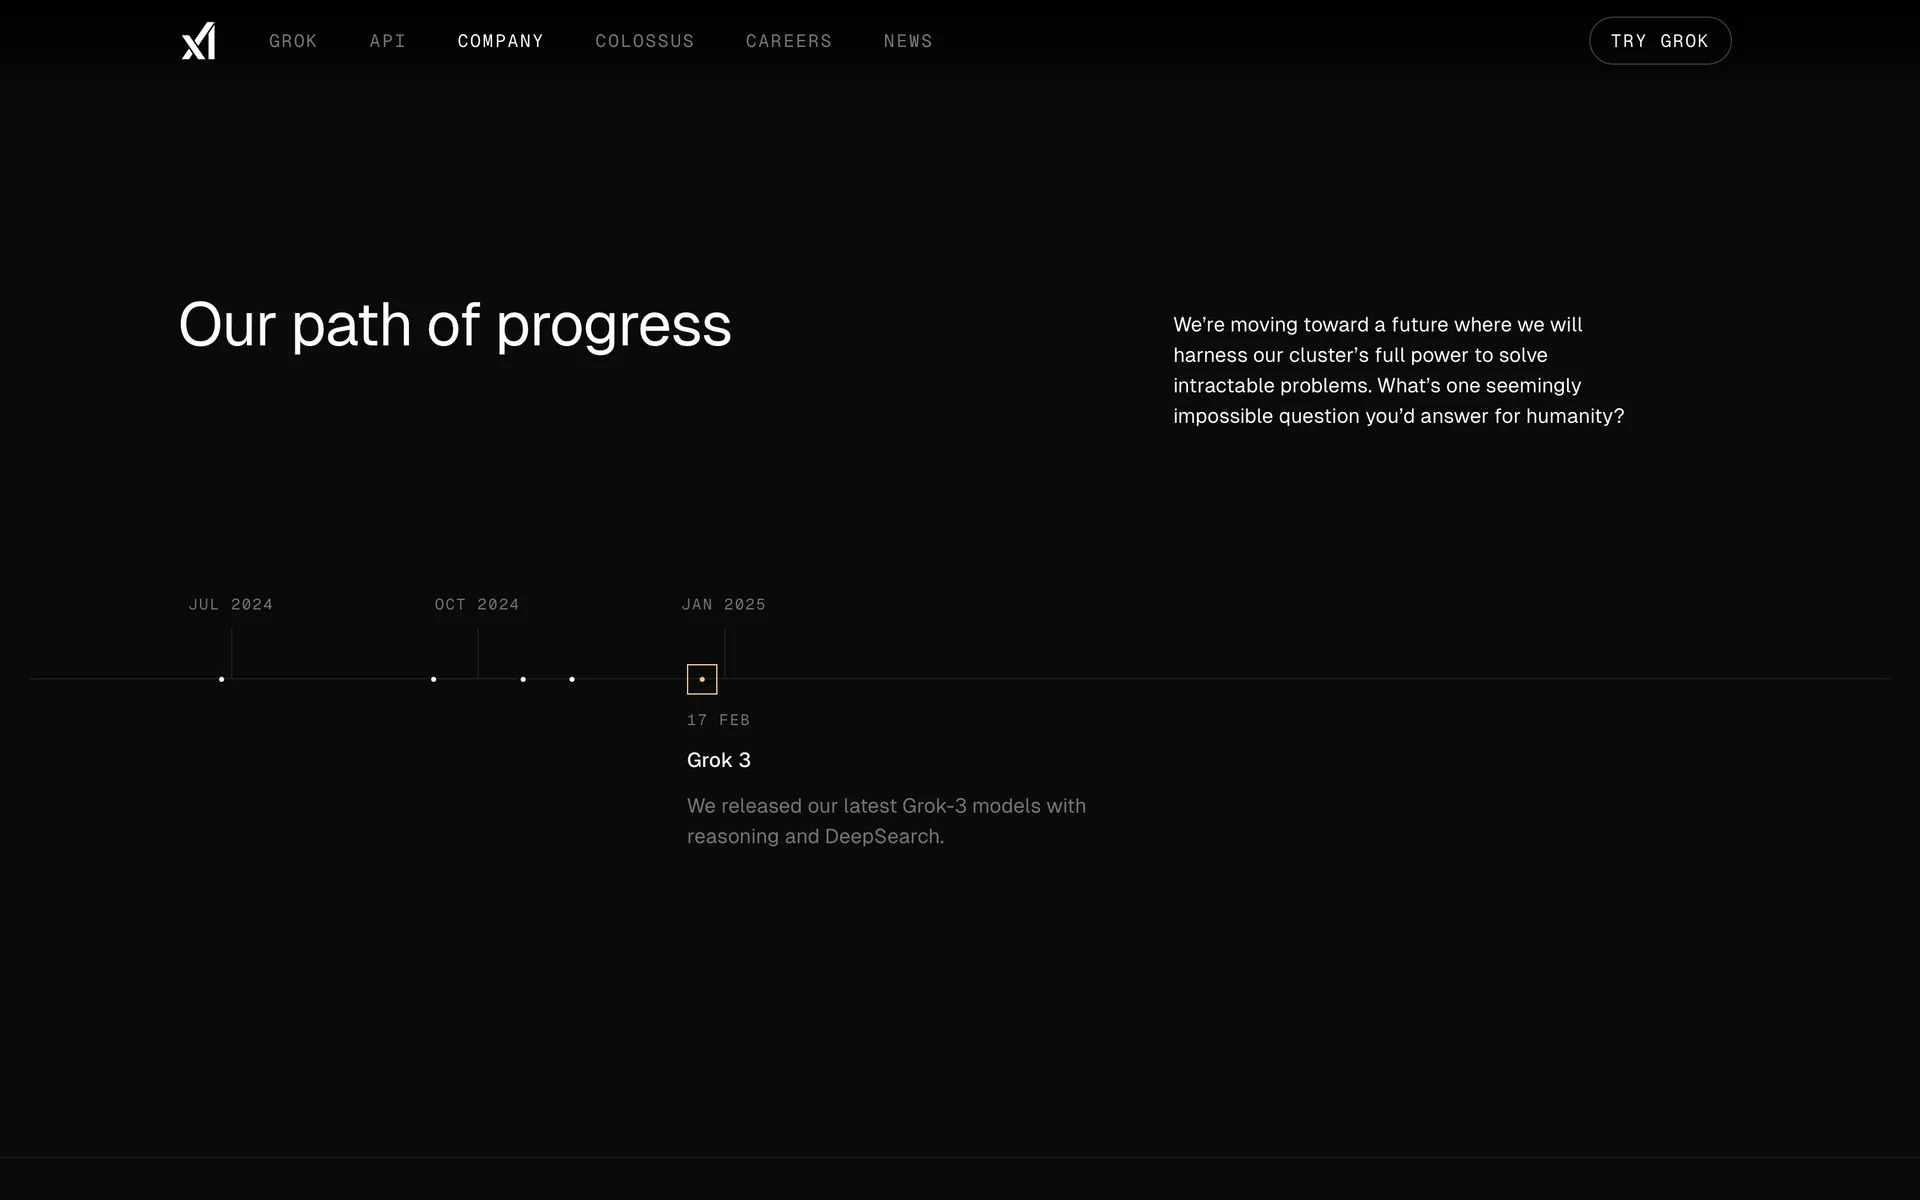Navigate to CAREERS
This screenshot has height=1200, width=1920.
tap(788, 41)
